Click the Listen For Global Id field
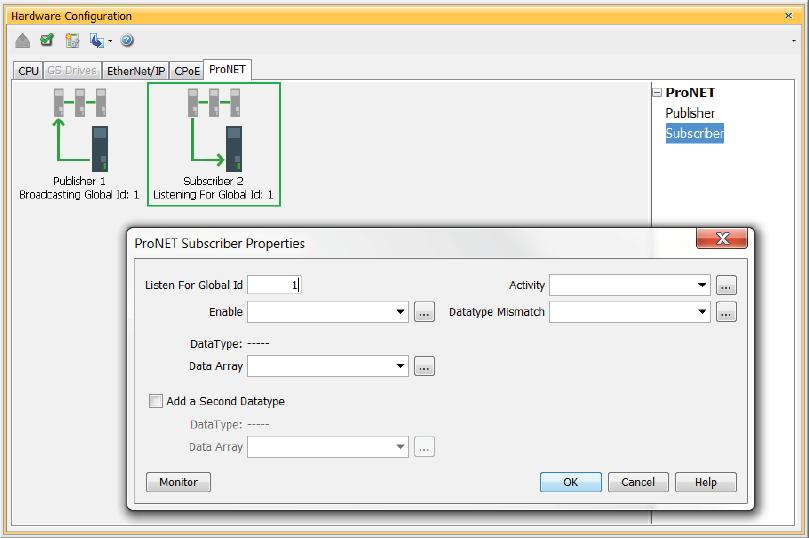Image resolution: width=809 pixels, height=538 pixels. pos(274,285)
